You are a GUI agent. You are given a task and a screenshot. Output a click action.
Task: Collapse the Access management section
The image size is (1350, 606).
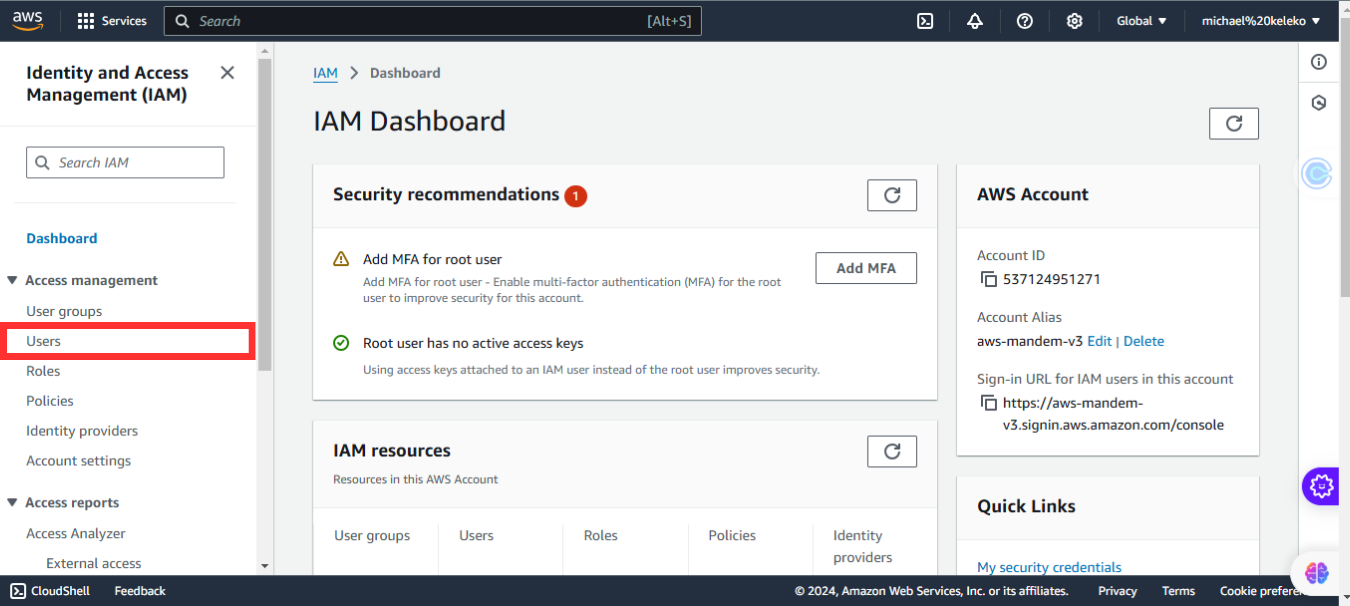click(13, 281)
